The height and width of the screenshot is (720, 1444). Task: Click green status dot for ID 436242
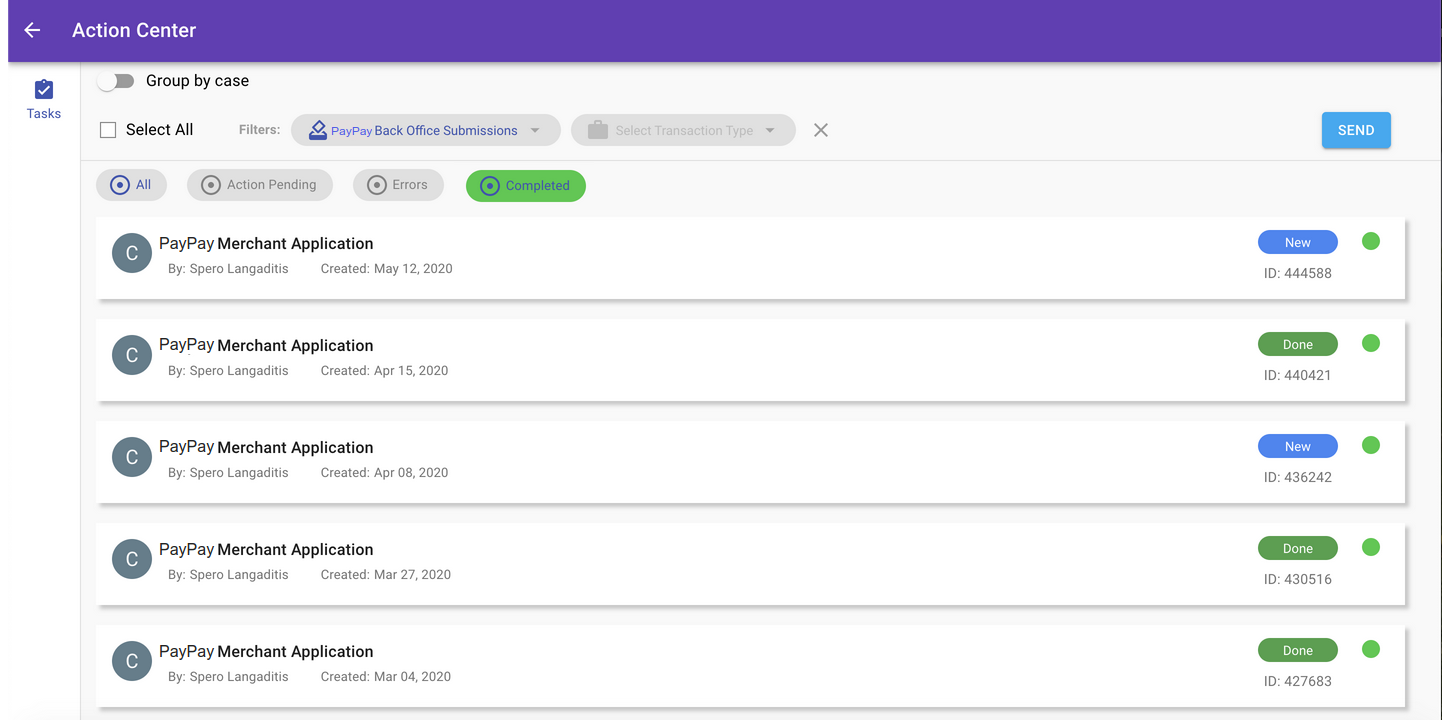(1371, 445)
